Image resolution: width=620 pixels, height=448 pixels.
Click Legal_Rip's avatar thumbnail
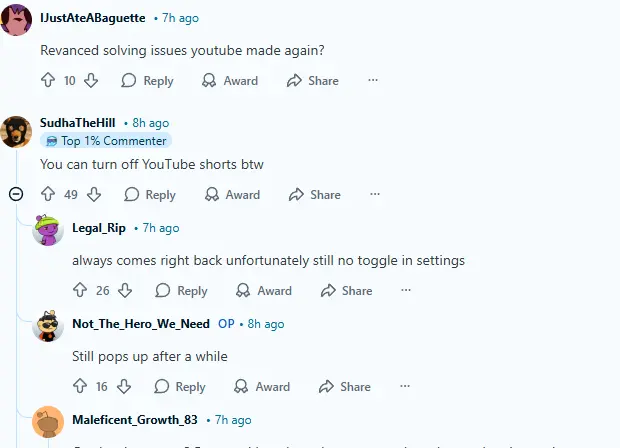[x=48, y=230]
